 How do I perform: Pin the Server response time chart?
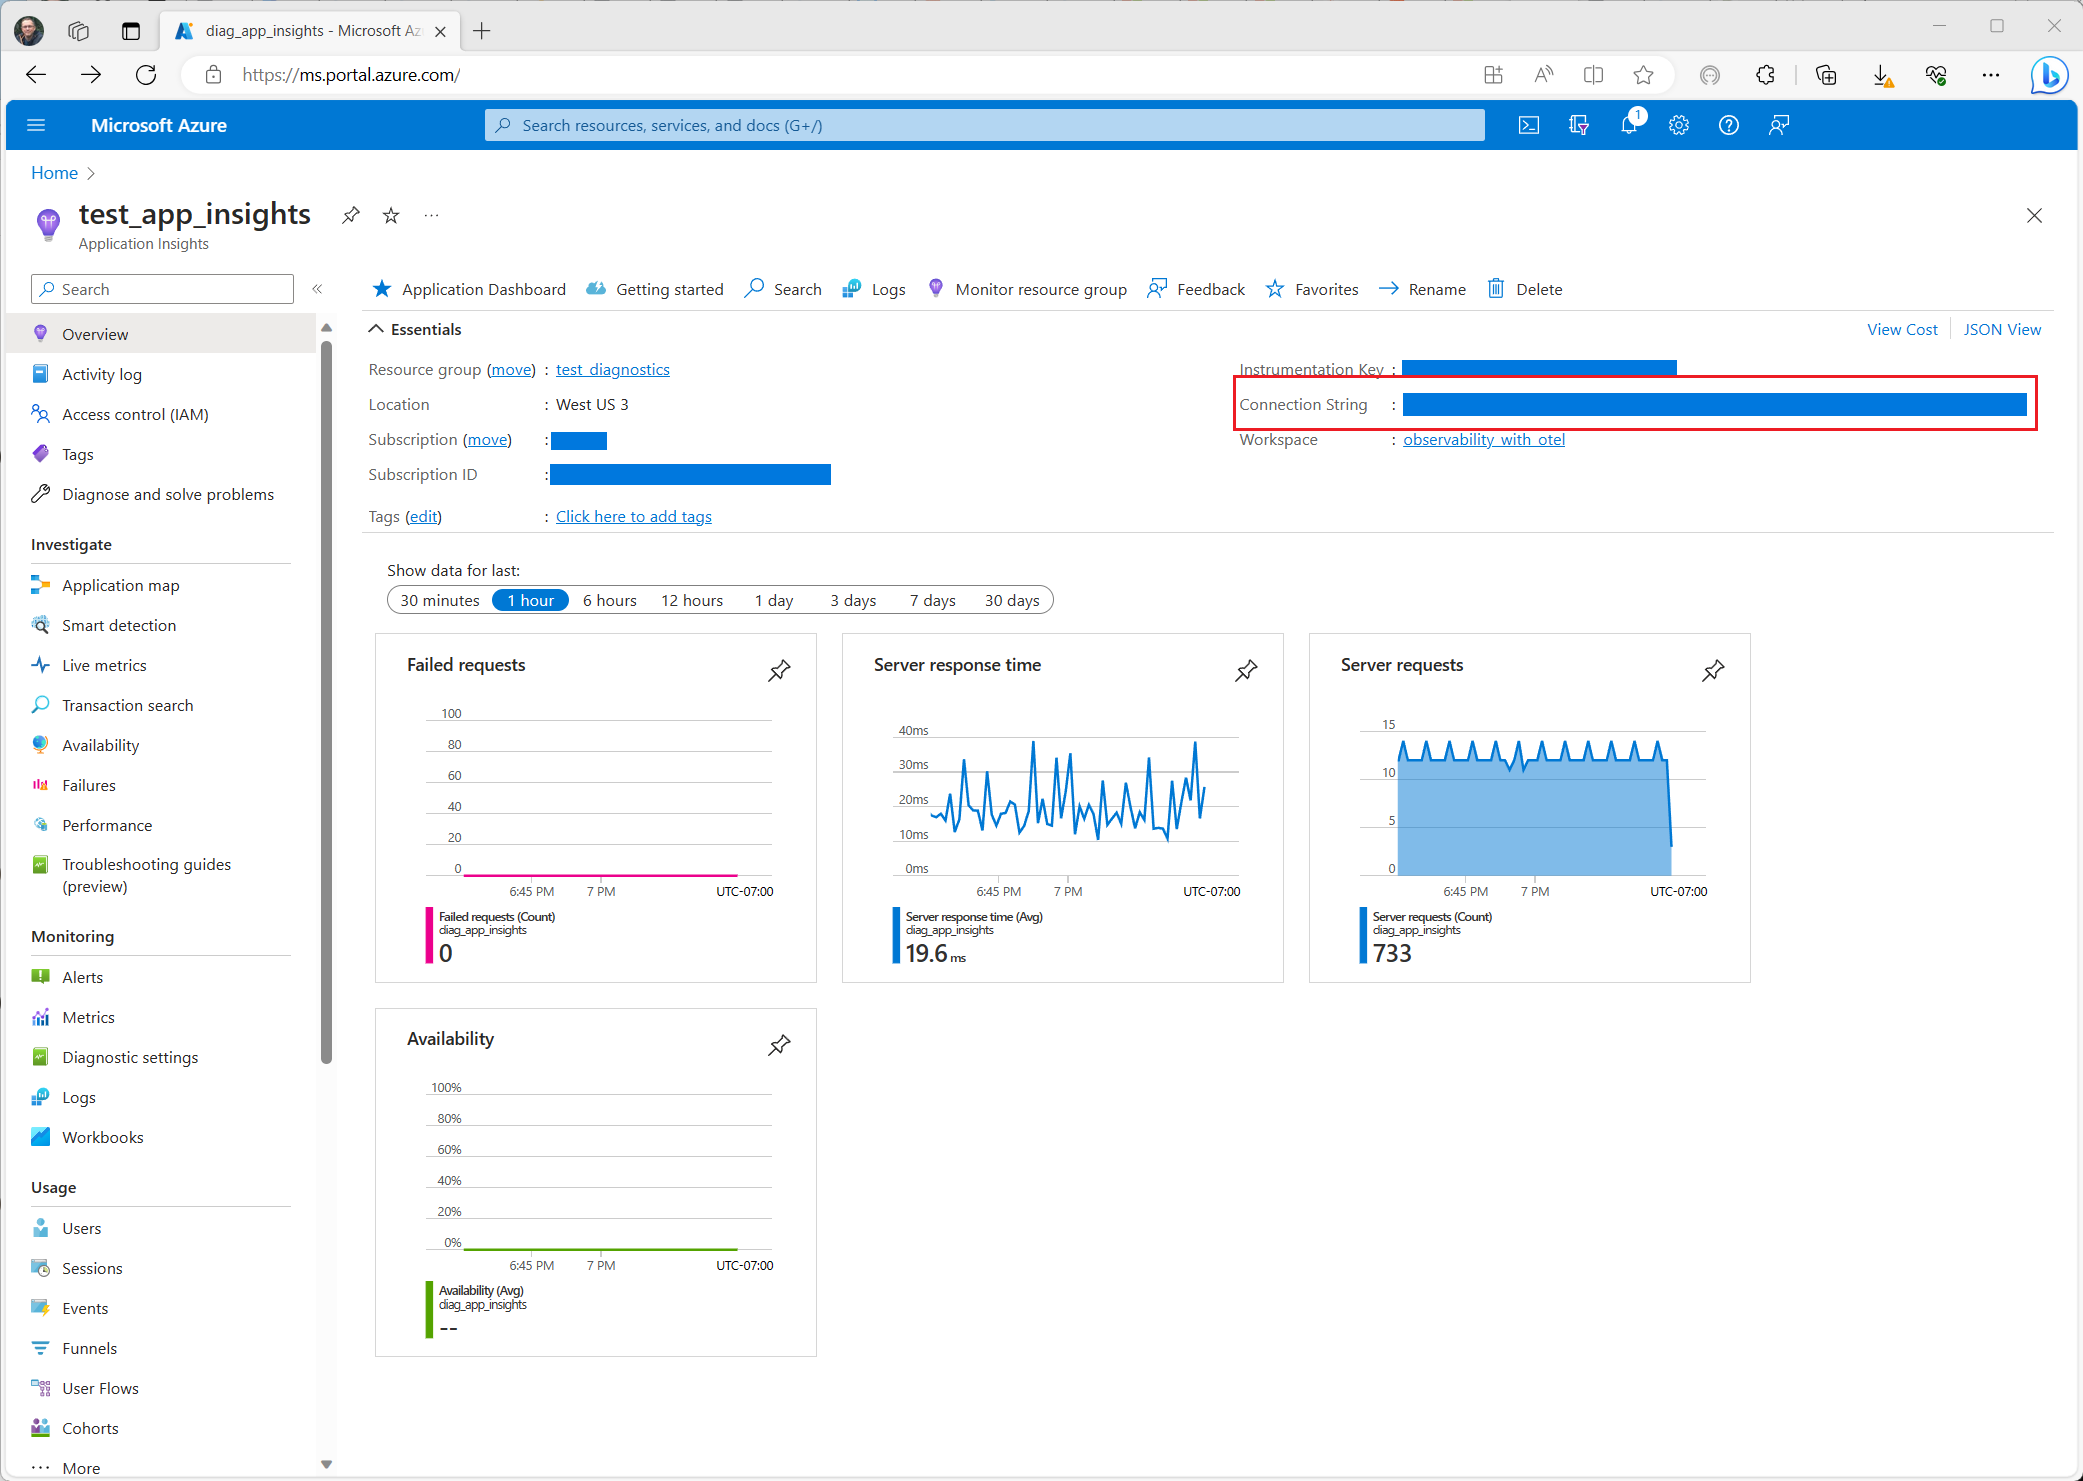[1246, 670]
